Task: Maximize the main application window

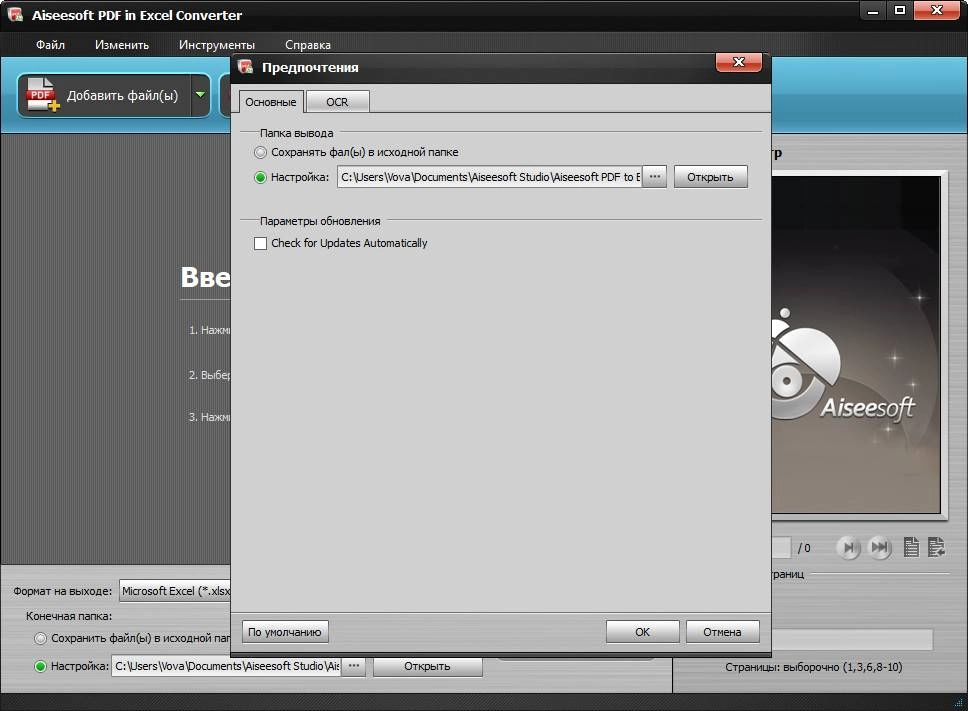Action: (900, 10)
